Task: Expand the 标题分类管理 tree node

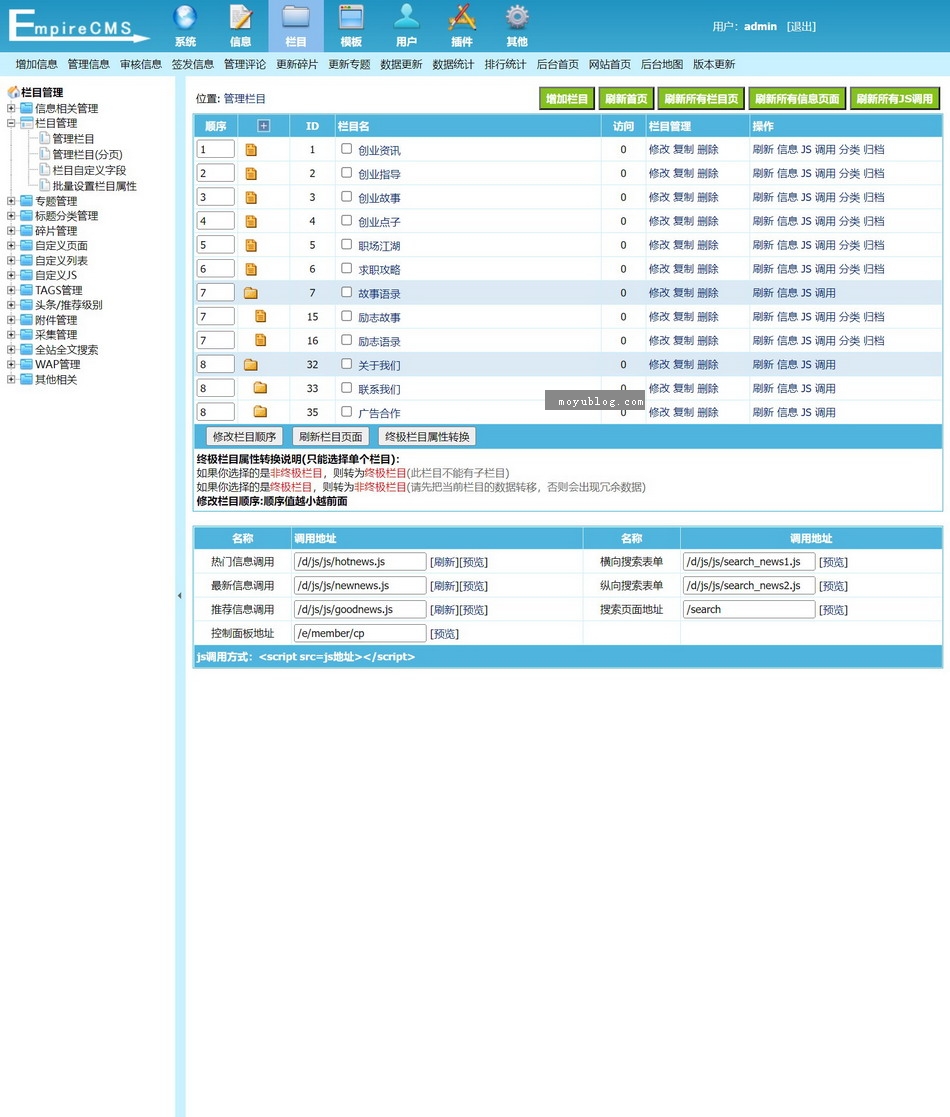Action: [x=11, y=216]
